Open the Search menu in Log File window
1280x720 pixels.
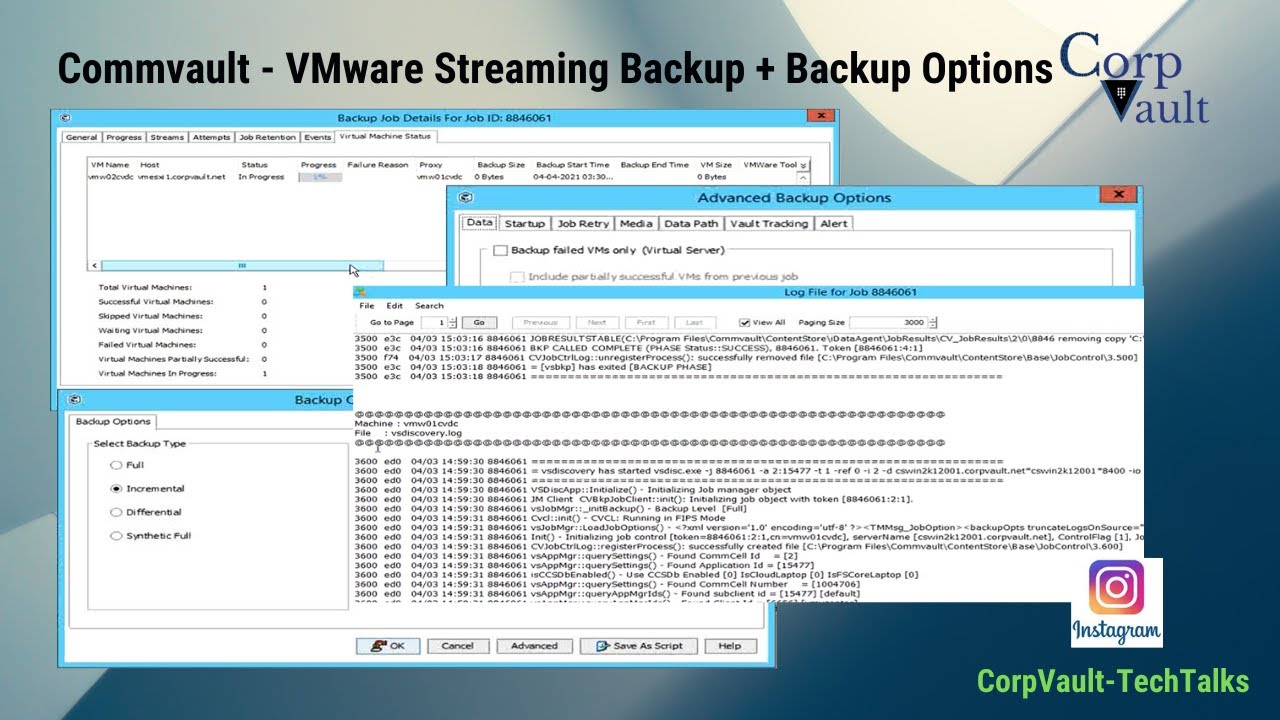coord(429,306)
